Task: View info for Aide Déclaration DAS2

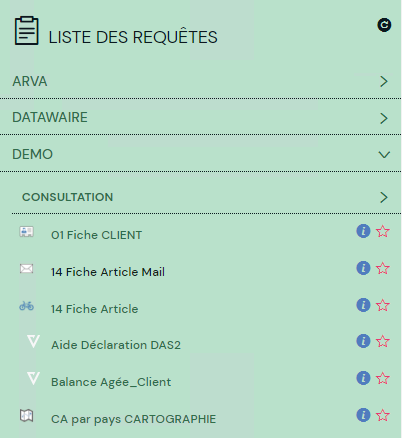Action: click(363, 341)
